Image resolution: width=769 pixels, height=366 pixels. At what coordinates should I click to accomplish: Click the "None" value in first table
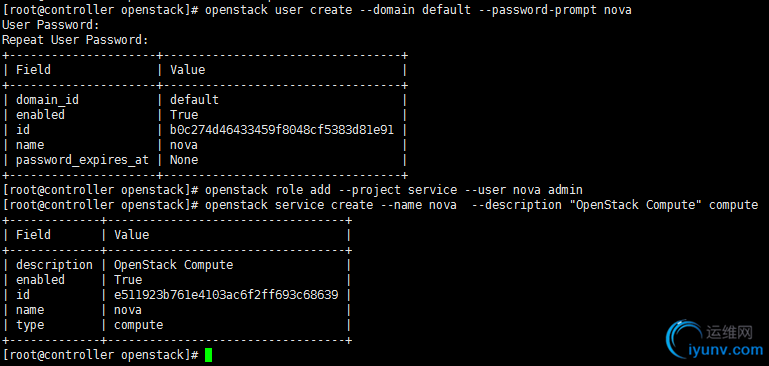click(184, 160)
